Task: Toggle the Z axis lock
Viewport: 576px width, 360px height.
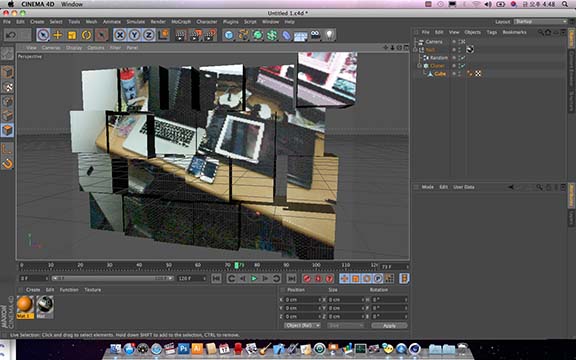Action: (148, 35)
